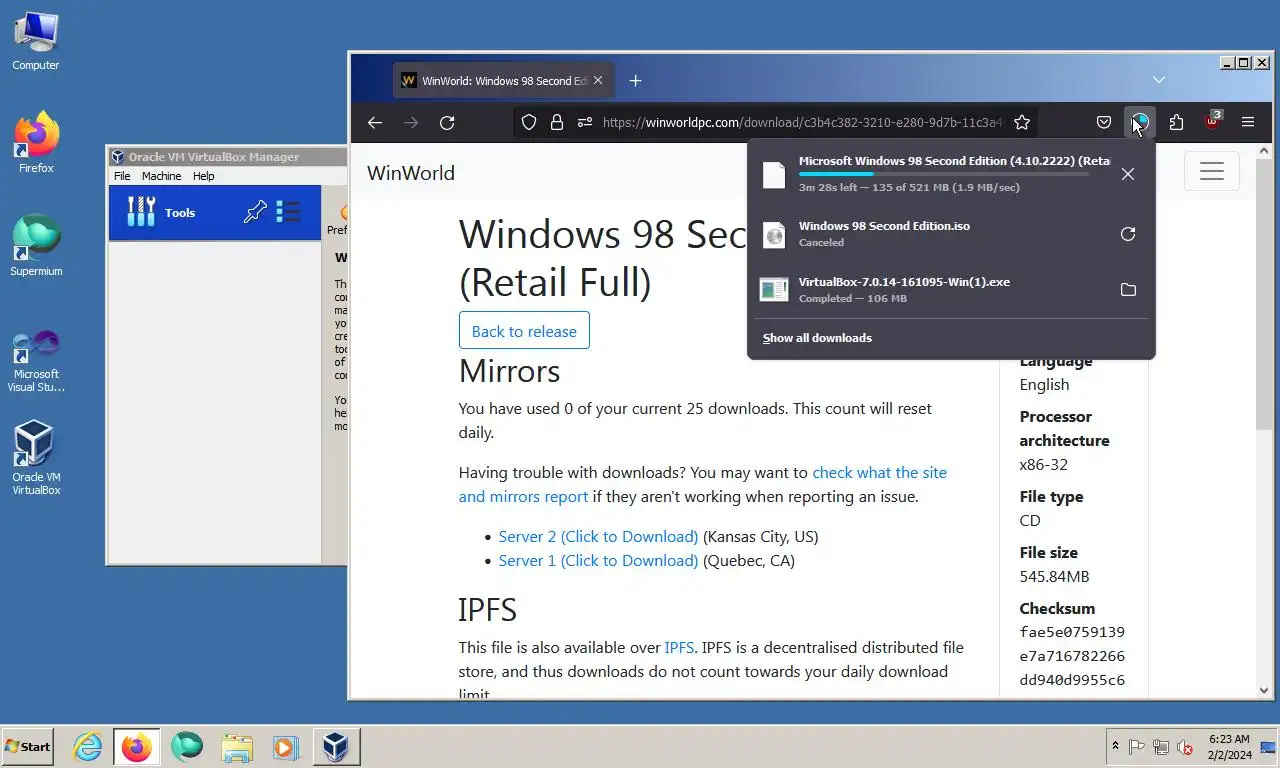Reload the WinWorld page

tap(447, 122)
